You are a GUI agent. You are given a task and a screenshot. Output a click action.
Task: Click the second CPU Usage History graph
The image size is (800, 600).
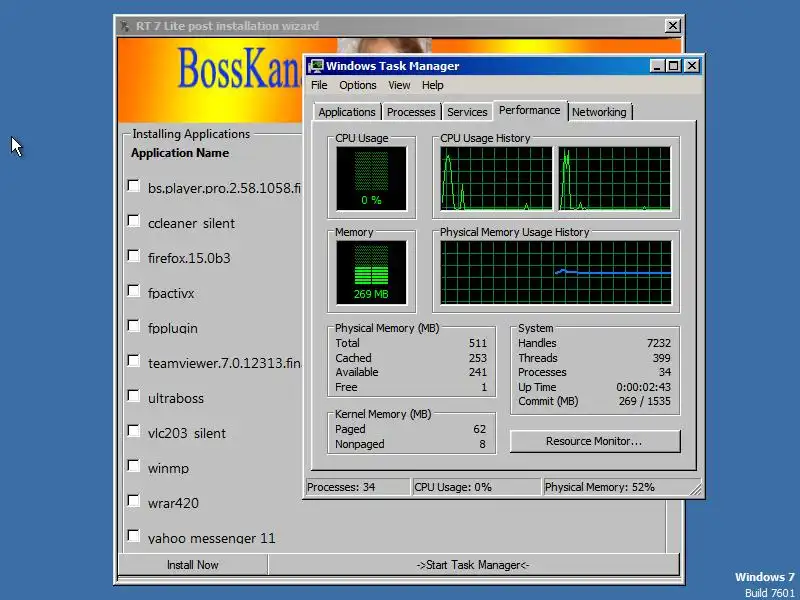[x=615, y=179]
